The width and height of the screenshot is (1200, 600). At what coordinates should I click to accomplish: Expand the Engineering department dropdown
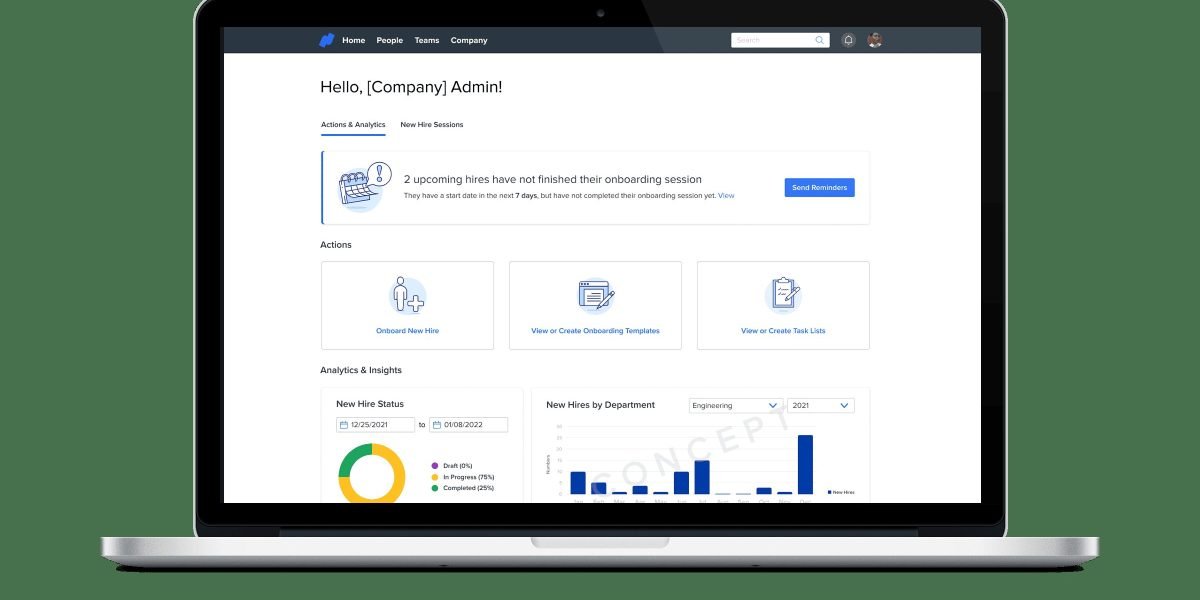[772, 405]
